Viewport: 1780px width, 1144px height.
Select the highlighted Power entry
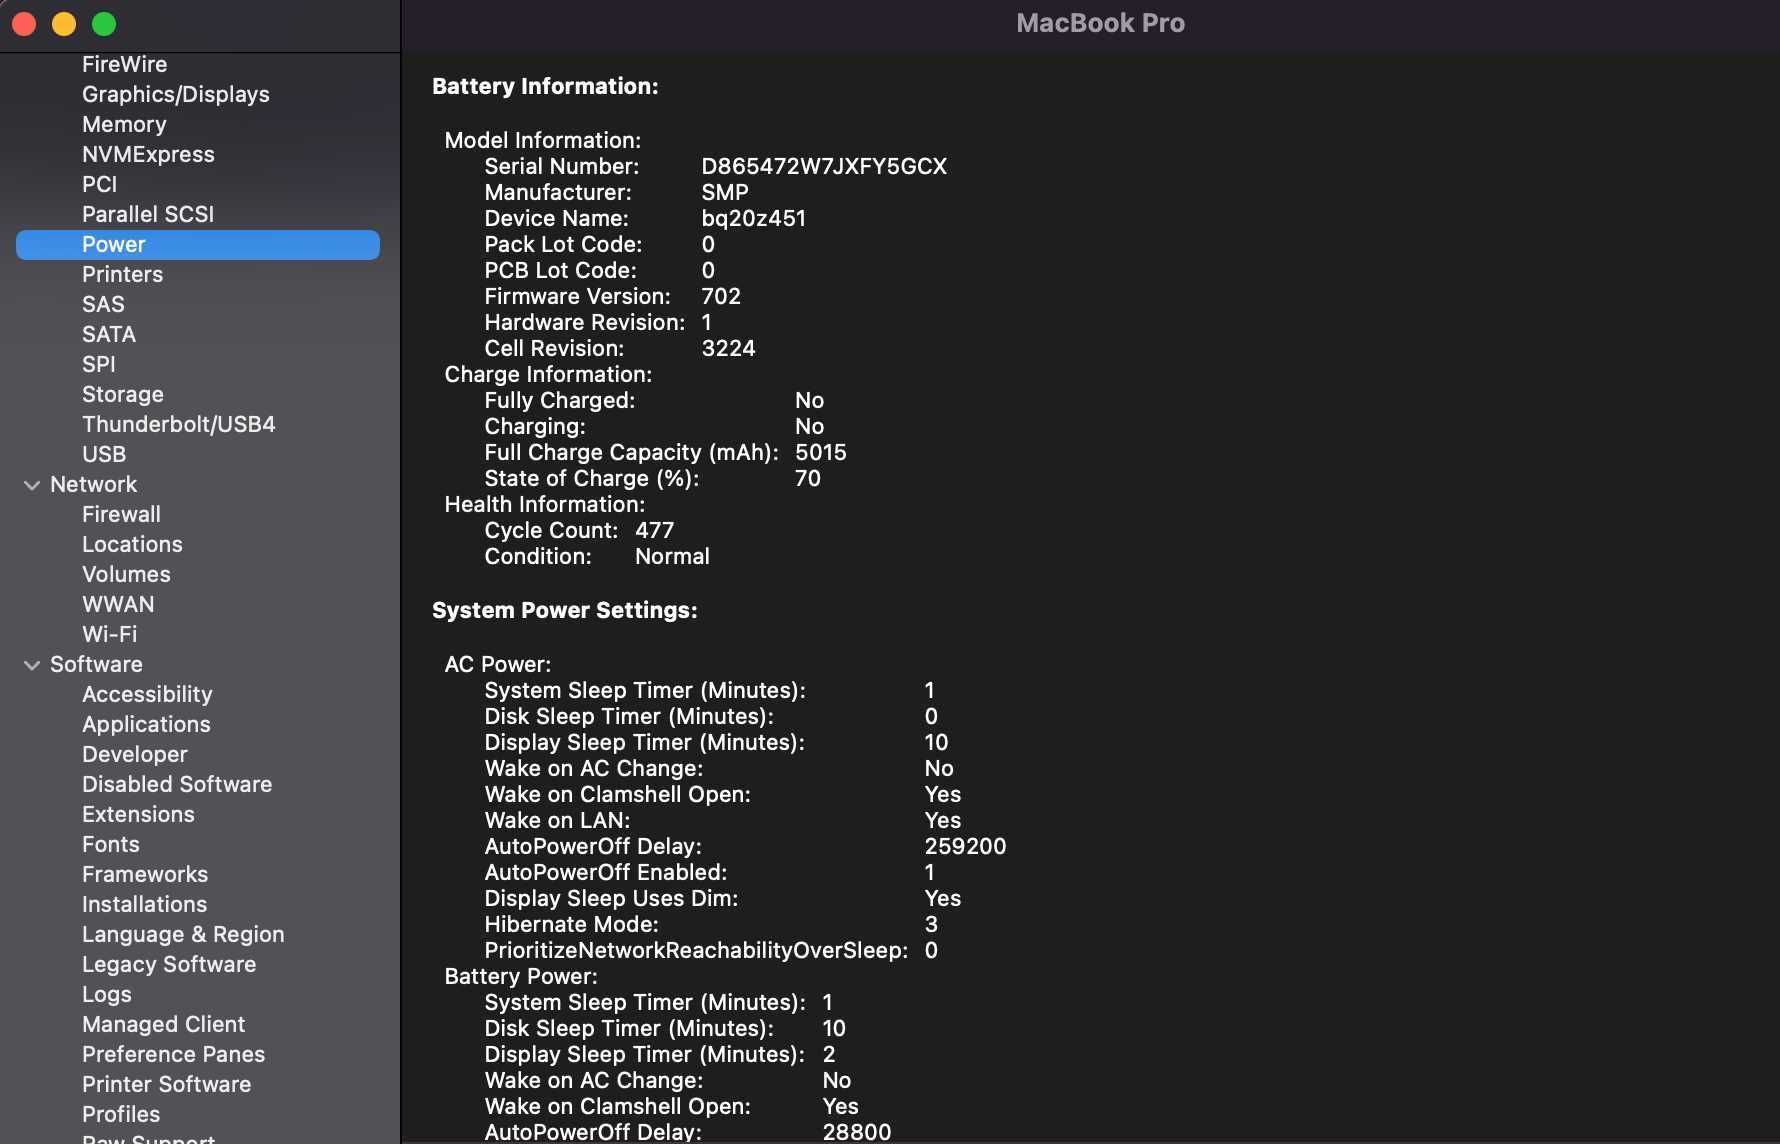[x=198, y=245]
